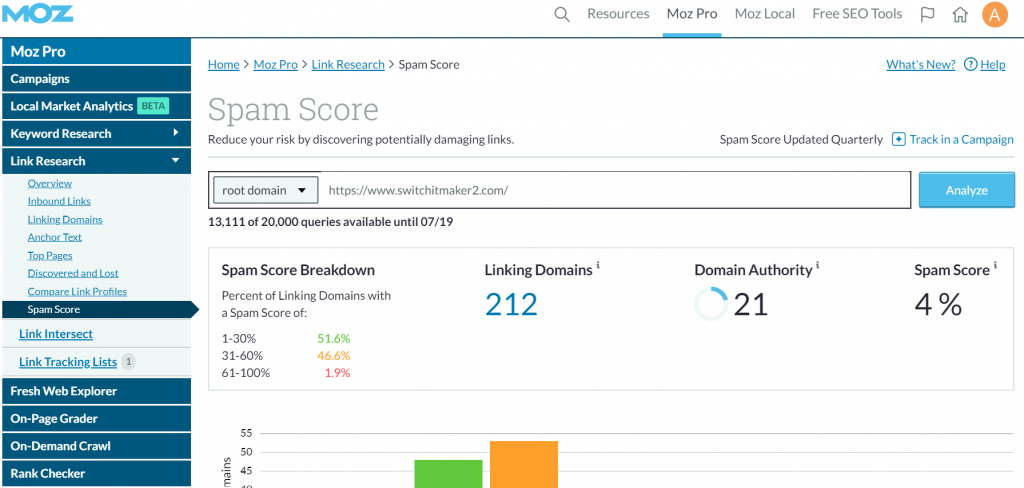Open Inbound Links in sidebar
The width and height of the screenshot is (1024, 488).
tap(59, 201)
